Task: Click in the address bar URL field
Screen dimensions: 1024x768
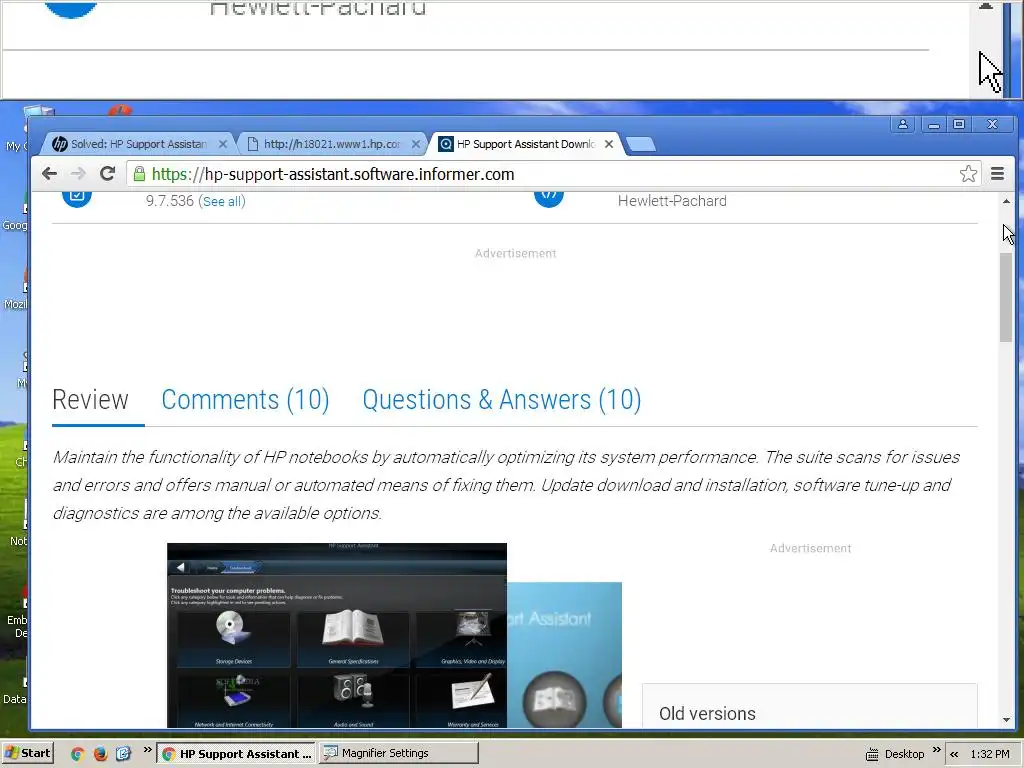Action: pos(553,174)
